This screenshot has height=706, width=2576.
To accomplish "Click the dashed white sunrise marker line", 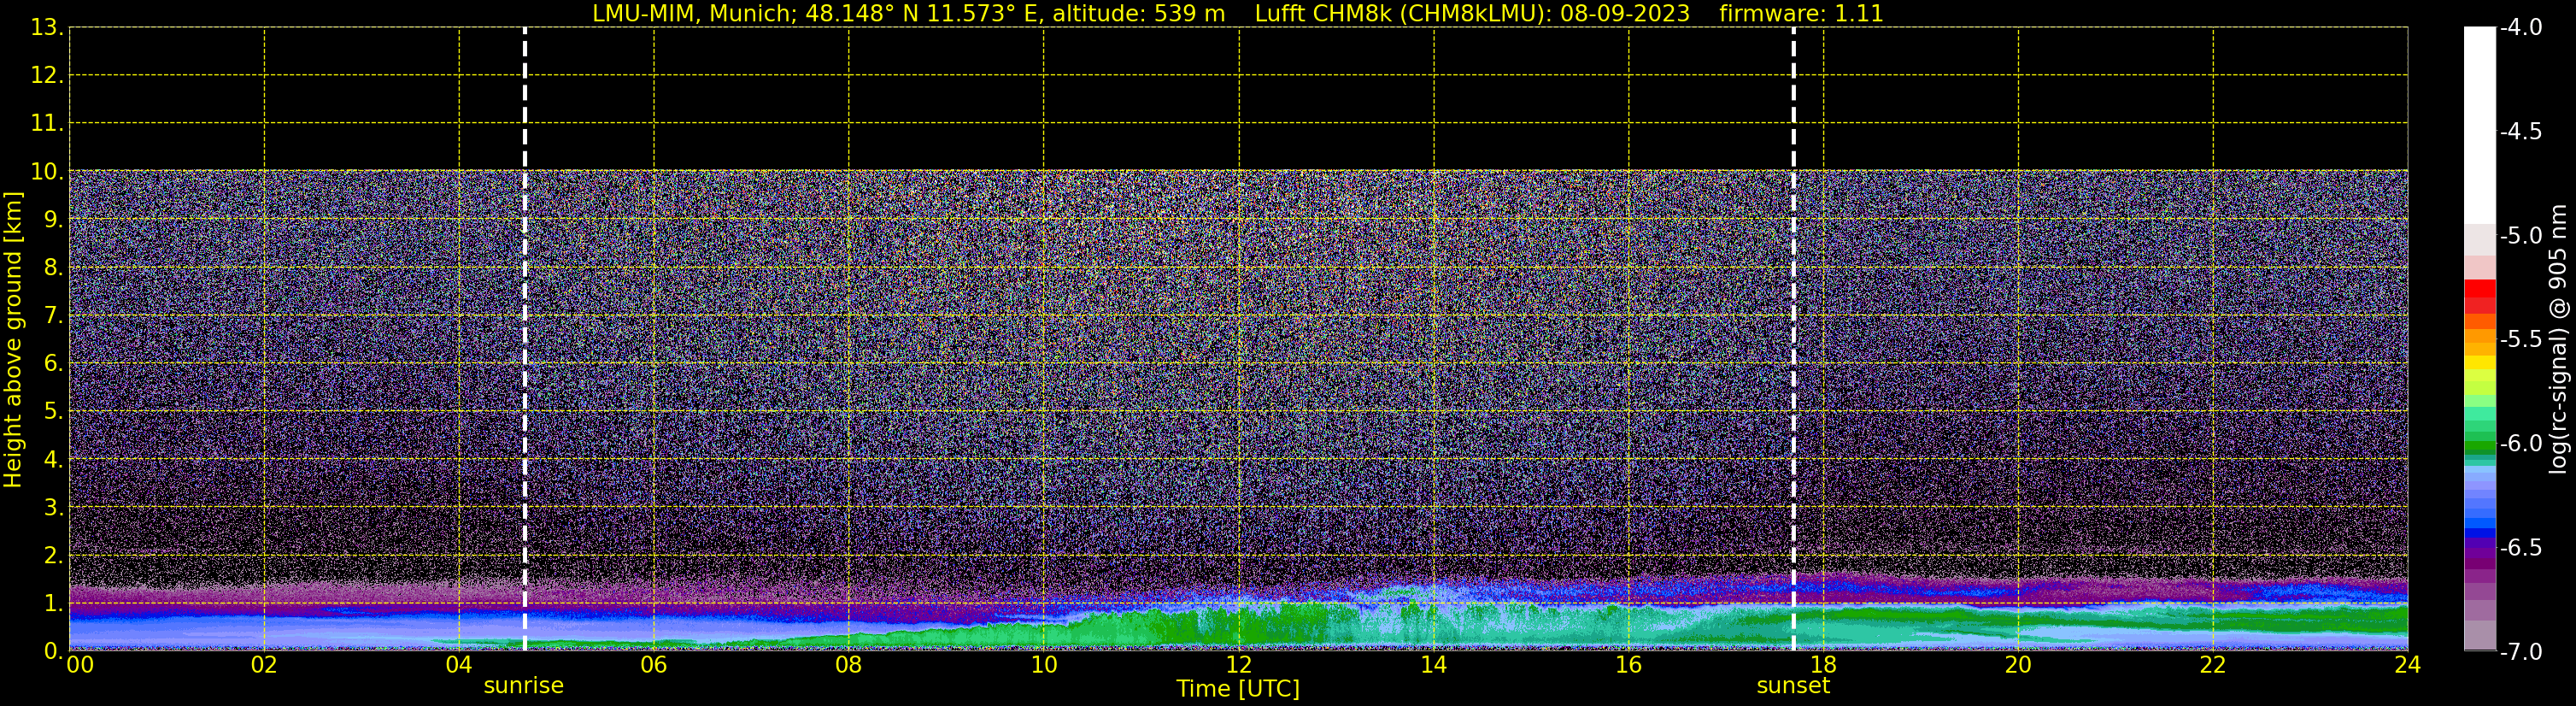I will coord(525,339).
